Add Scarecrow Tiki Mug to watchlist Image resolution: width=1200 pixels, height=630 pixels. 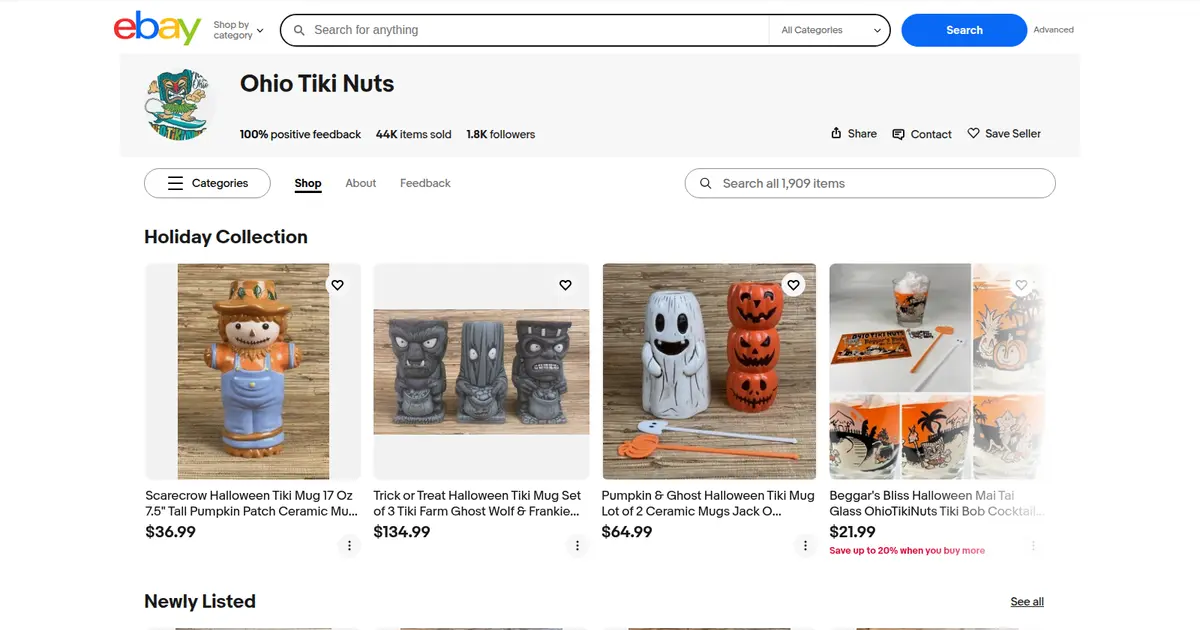[x=337, y=285]
